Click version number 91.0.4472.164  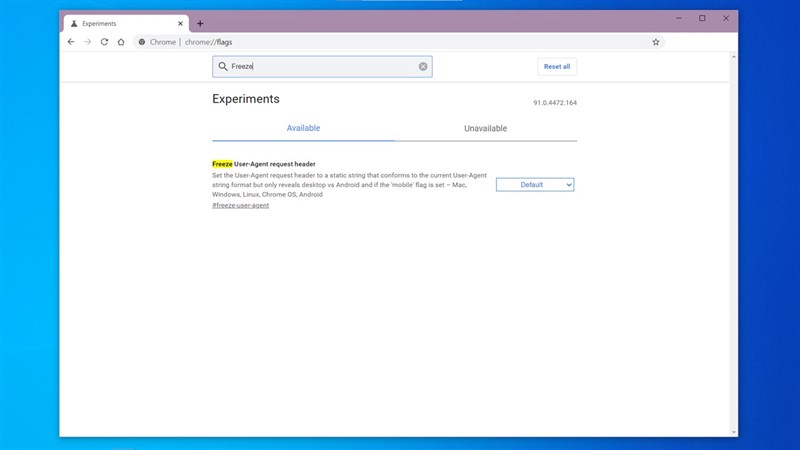click(x=555, y=103)
